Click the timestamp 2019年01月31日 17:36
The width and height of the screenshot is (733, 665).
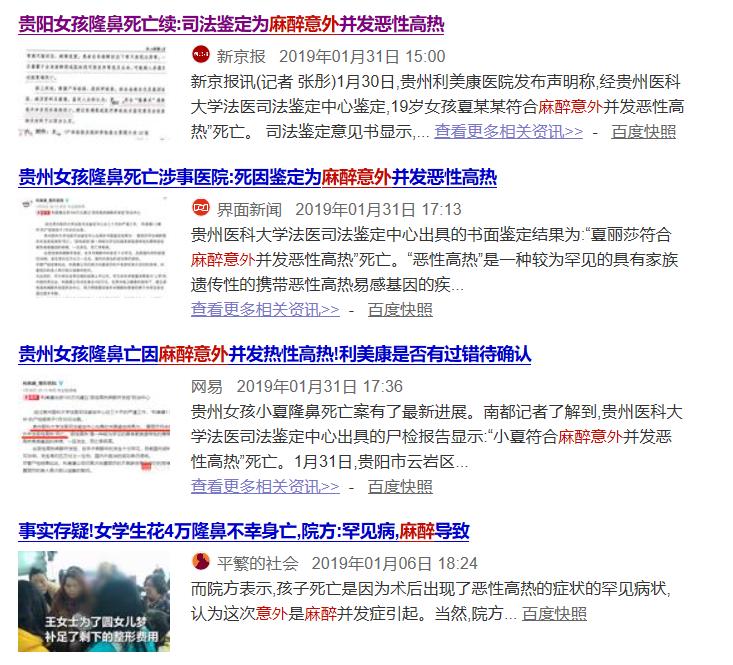click(x=320, y=387)
